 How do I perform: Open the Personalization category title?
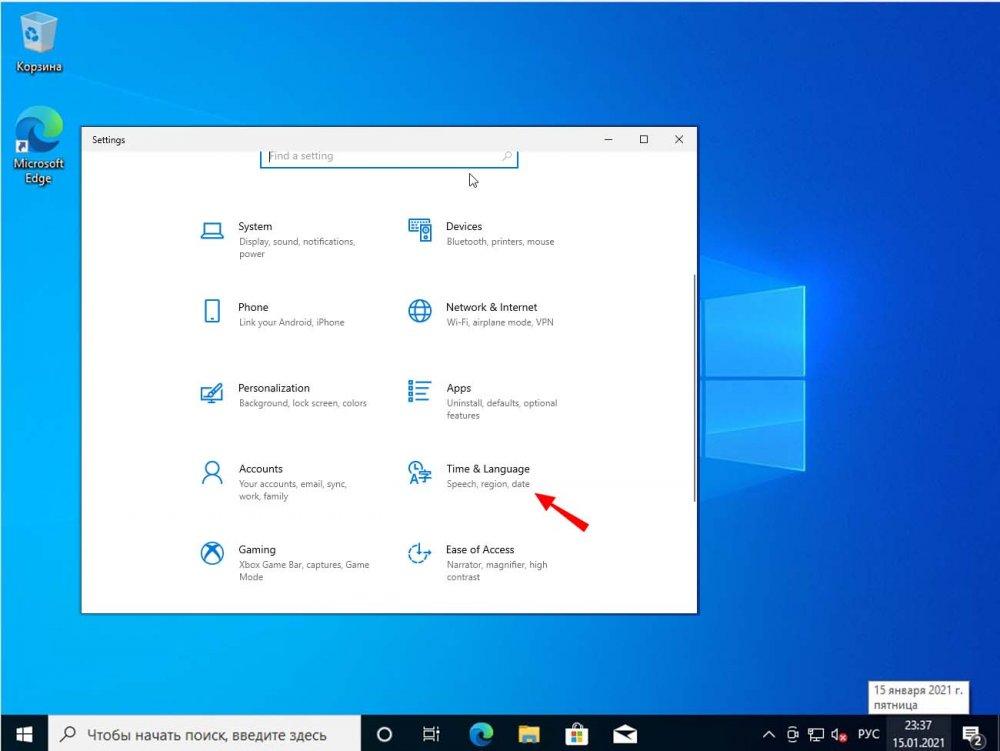point(274,388)
